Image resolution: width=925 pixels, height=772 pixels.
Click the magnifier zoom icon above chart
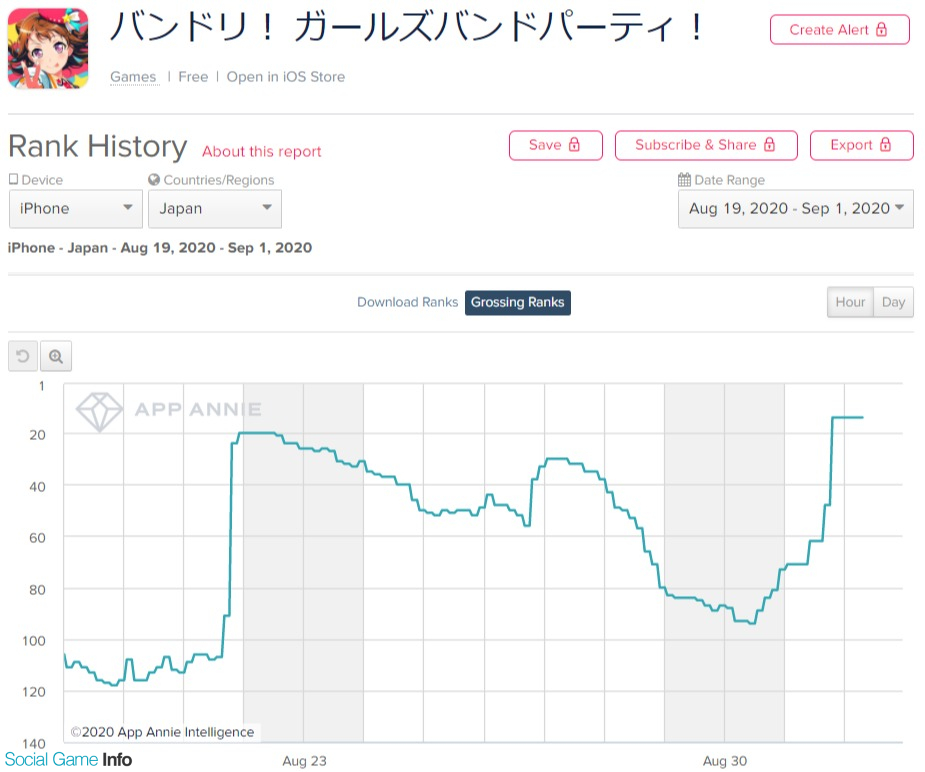56,356
